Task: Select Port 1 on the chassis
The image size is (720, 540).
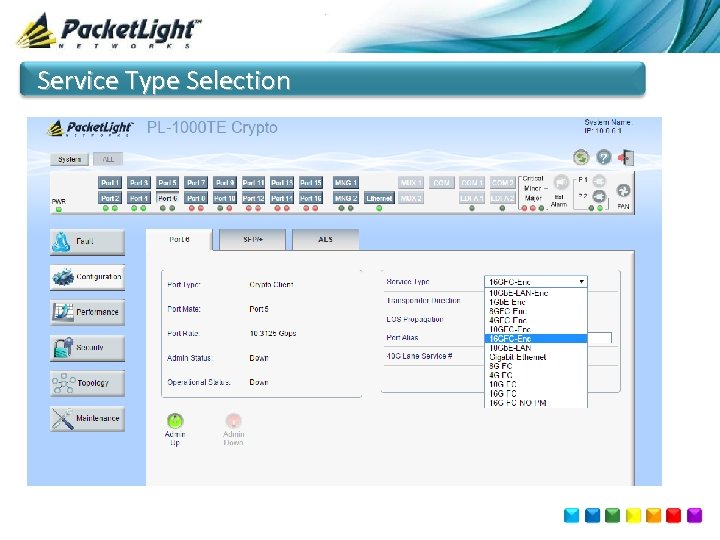Action: [x=110, y=183]
